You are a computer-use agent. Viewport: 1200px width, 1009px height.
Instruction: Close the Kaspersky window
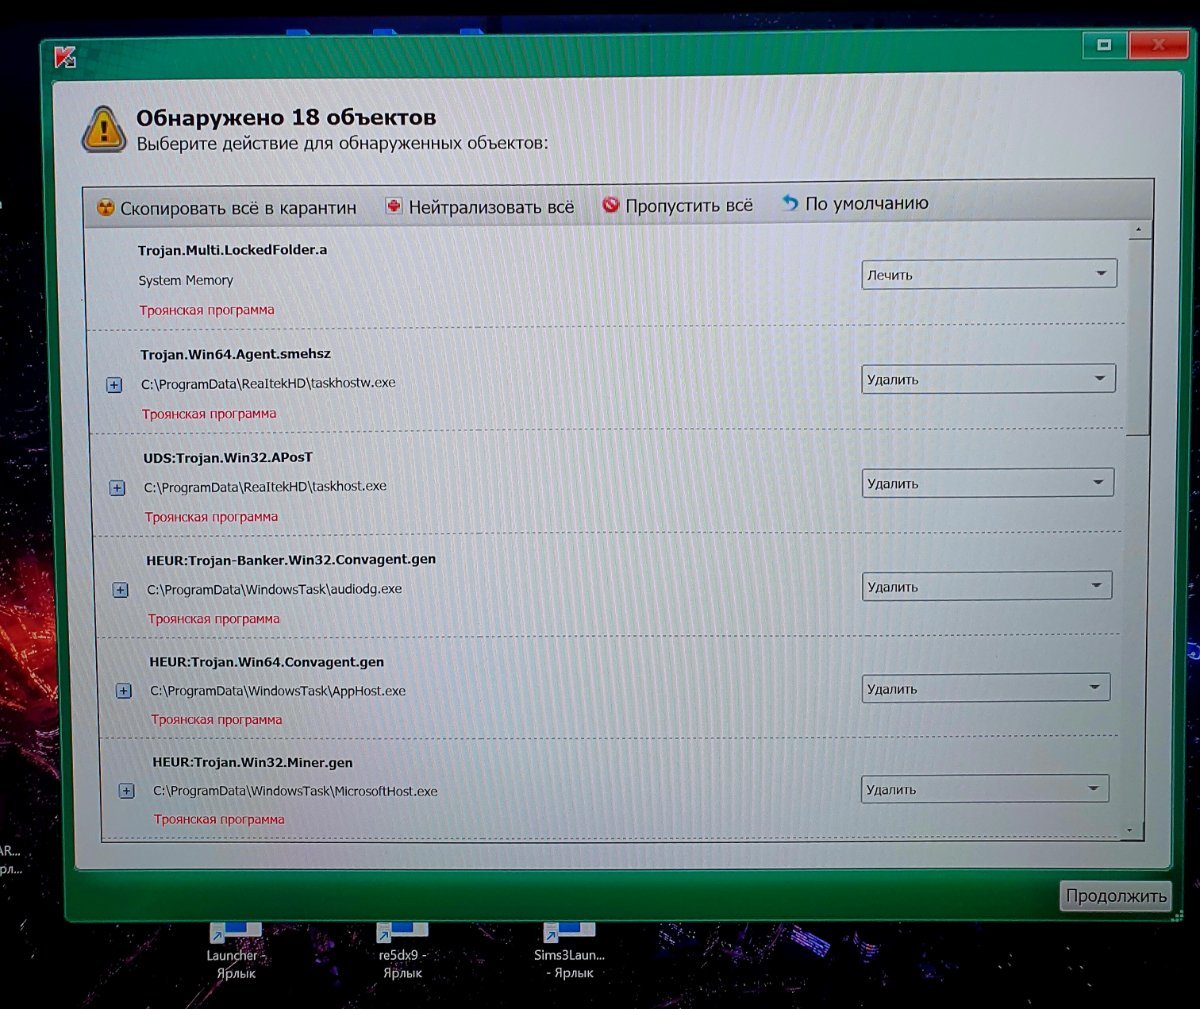coord(1158,45)
